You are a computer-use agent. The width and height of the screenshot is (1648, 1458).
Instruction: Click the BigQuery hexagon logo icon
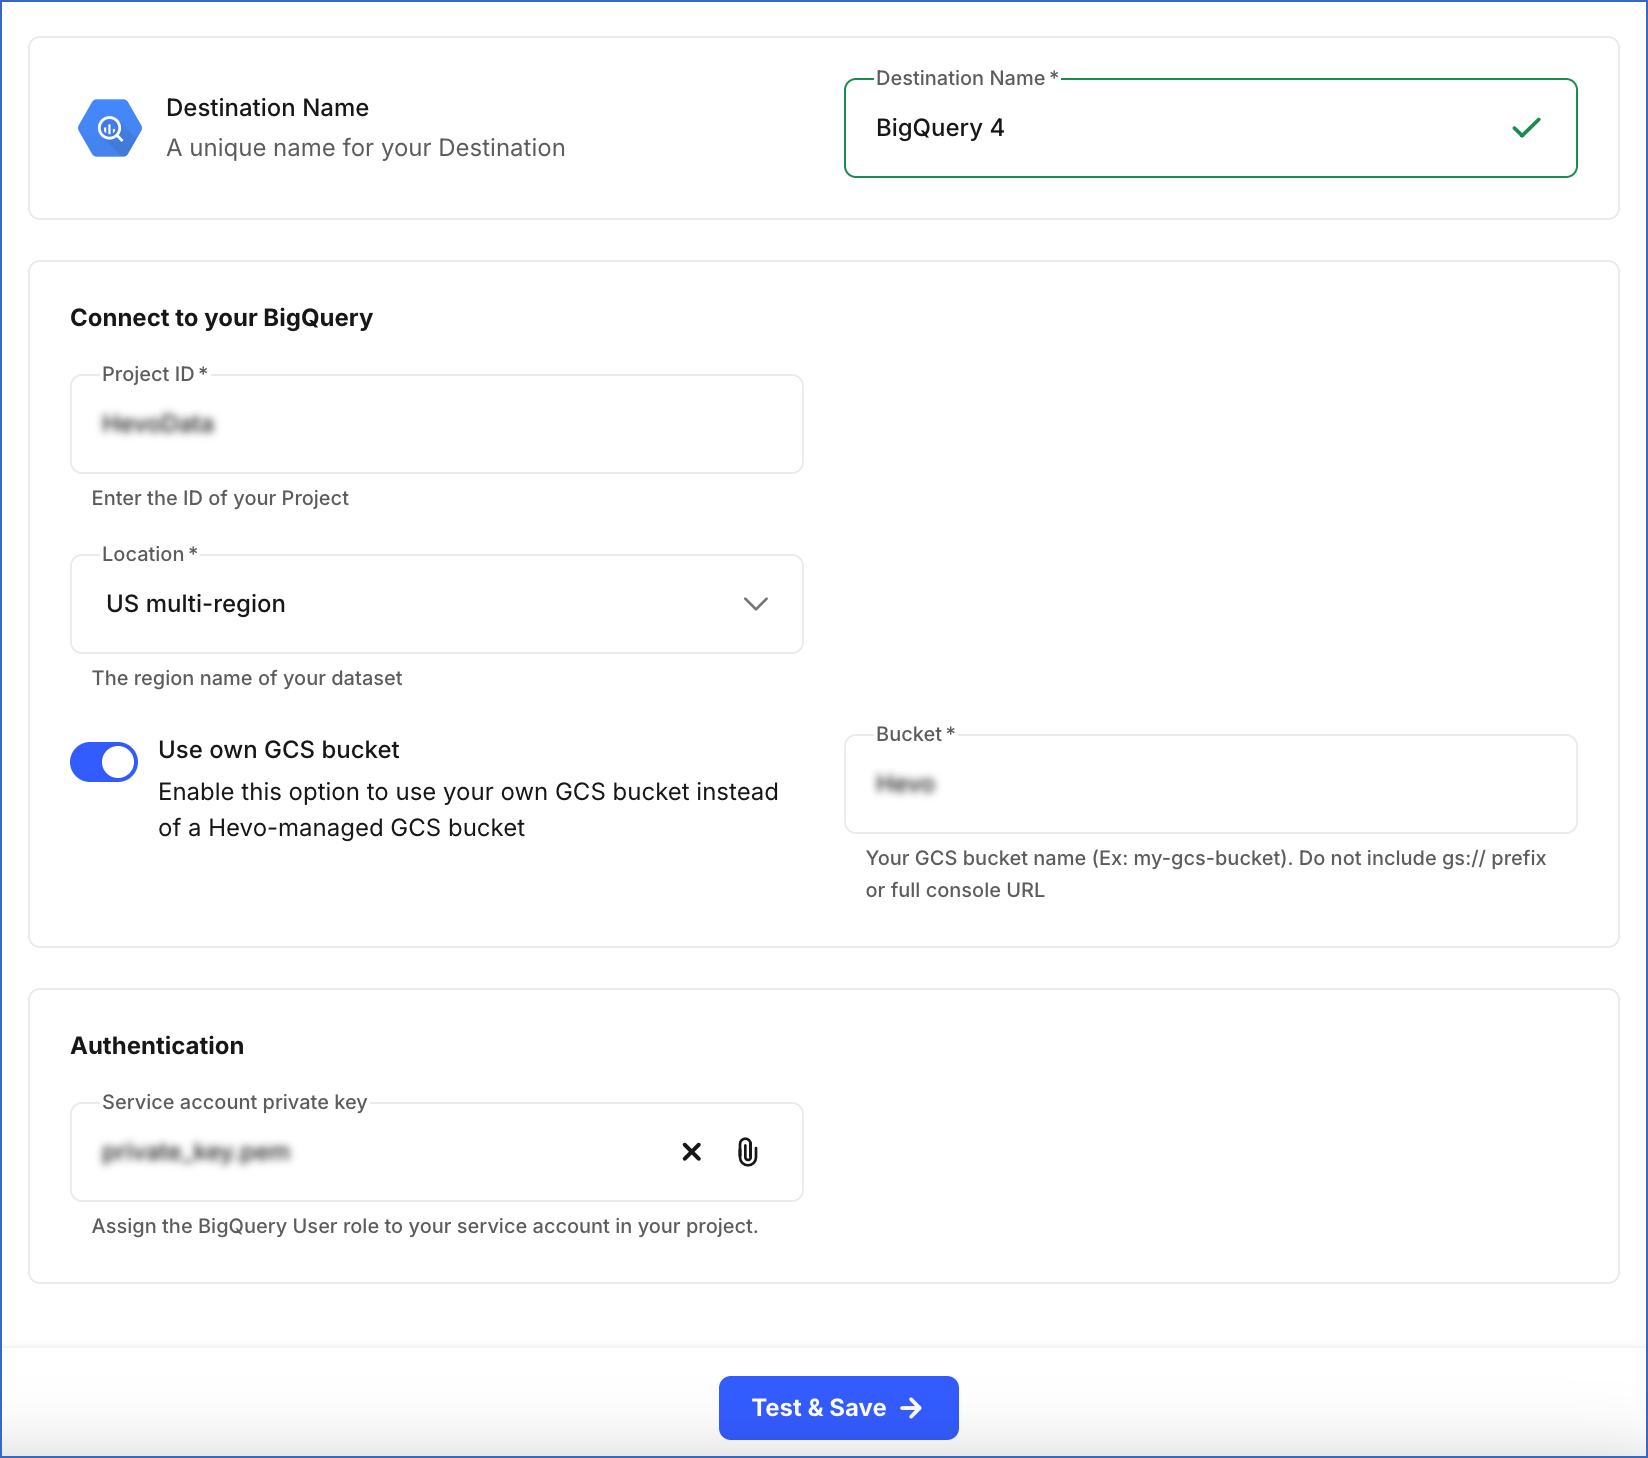(110, 128)
